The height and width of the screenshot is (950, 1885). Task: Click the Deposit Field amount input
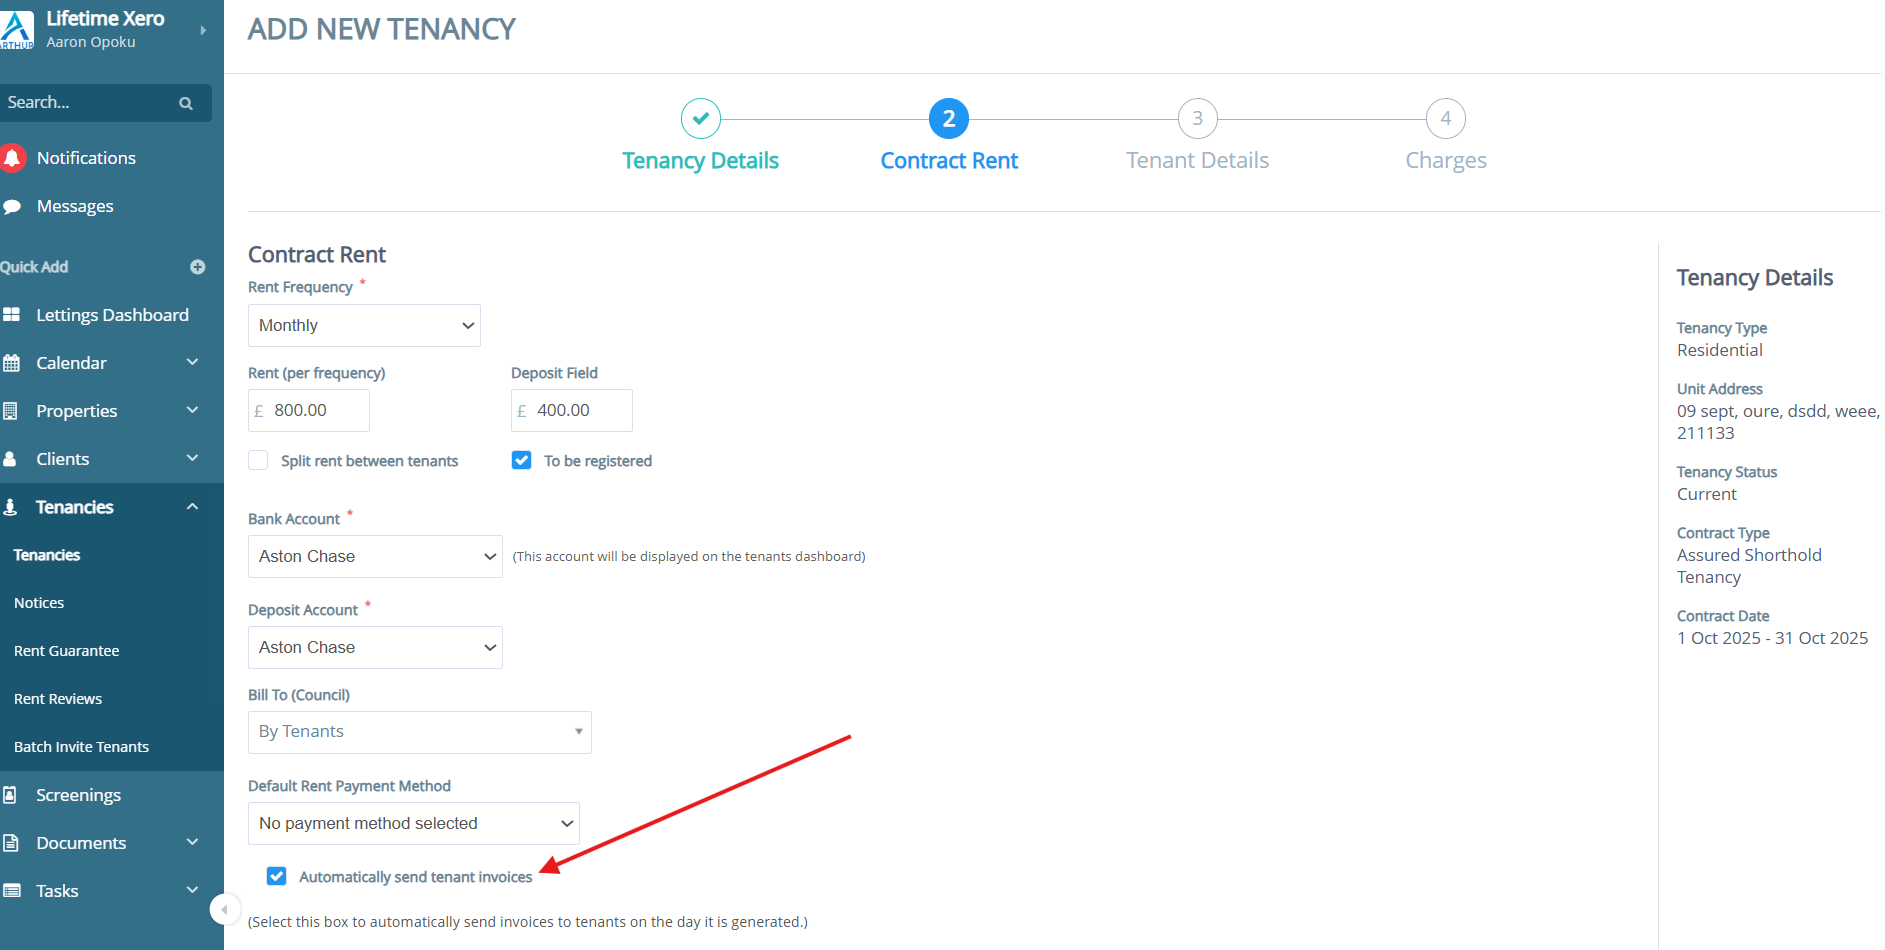(580, 410)
